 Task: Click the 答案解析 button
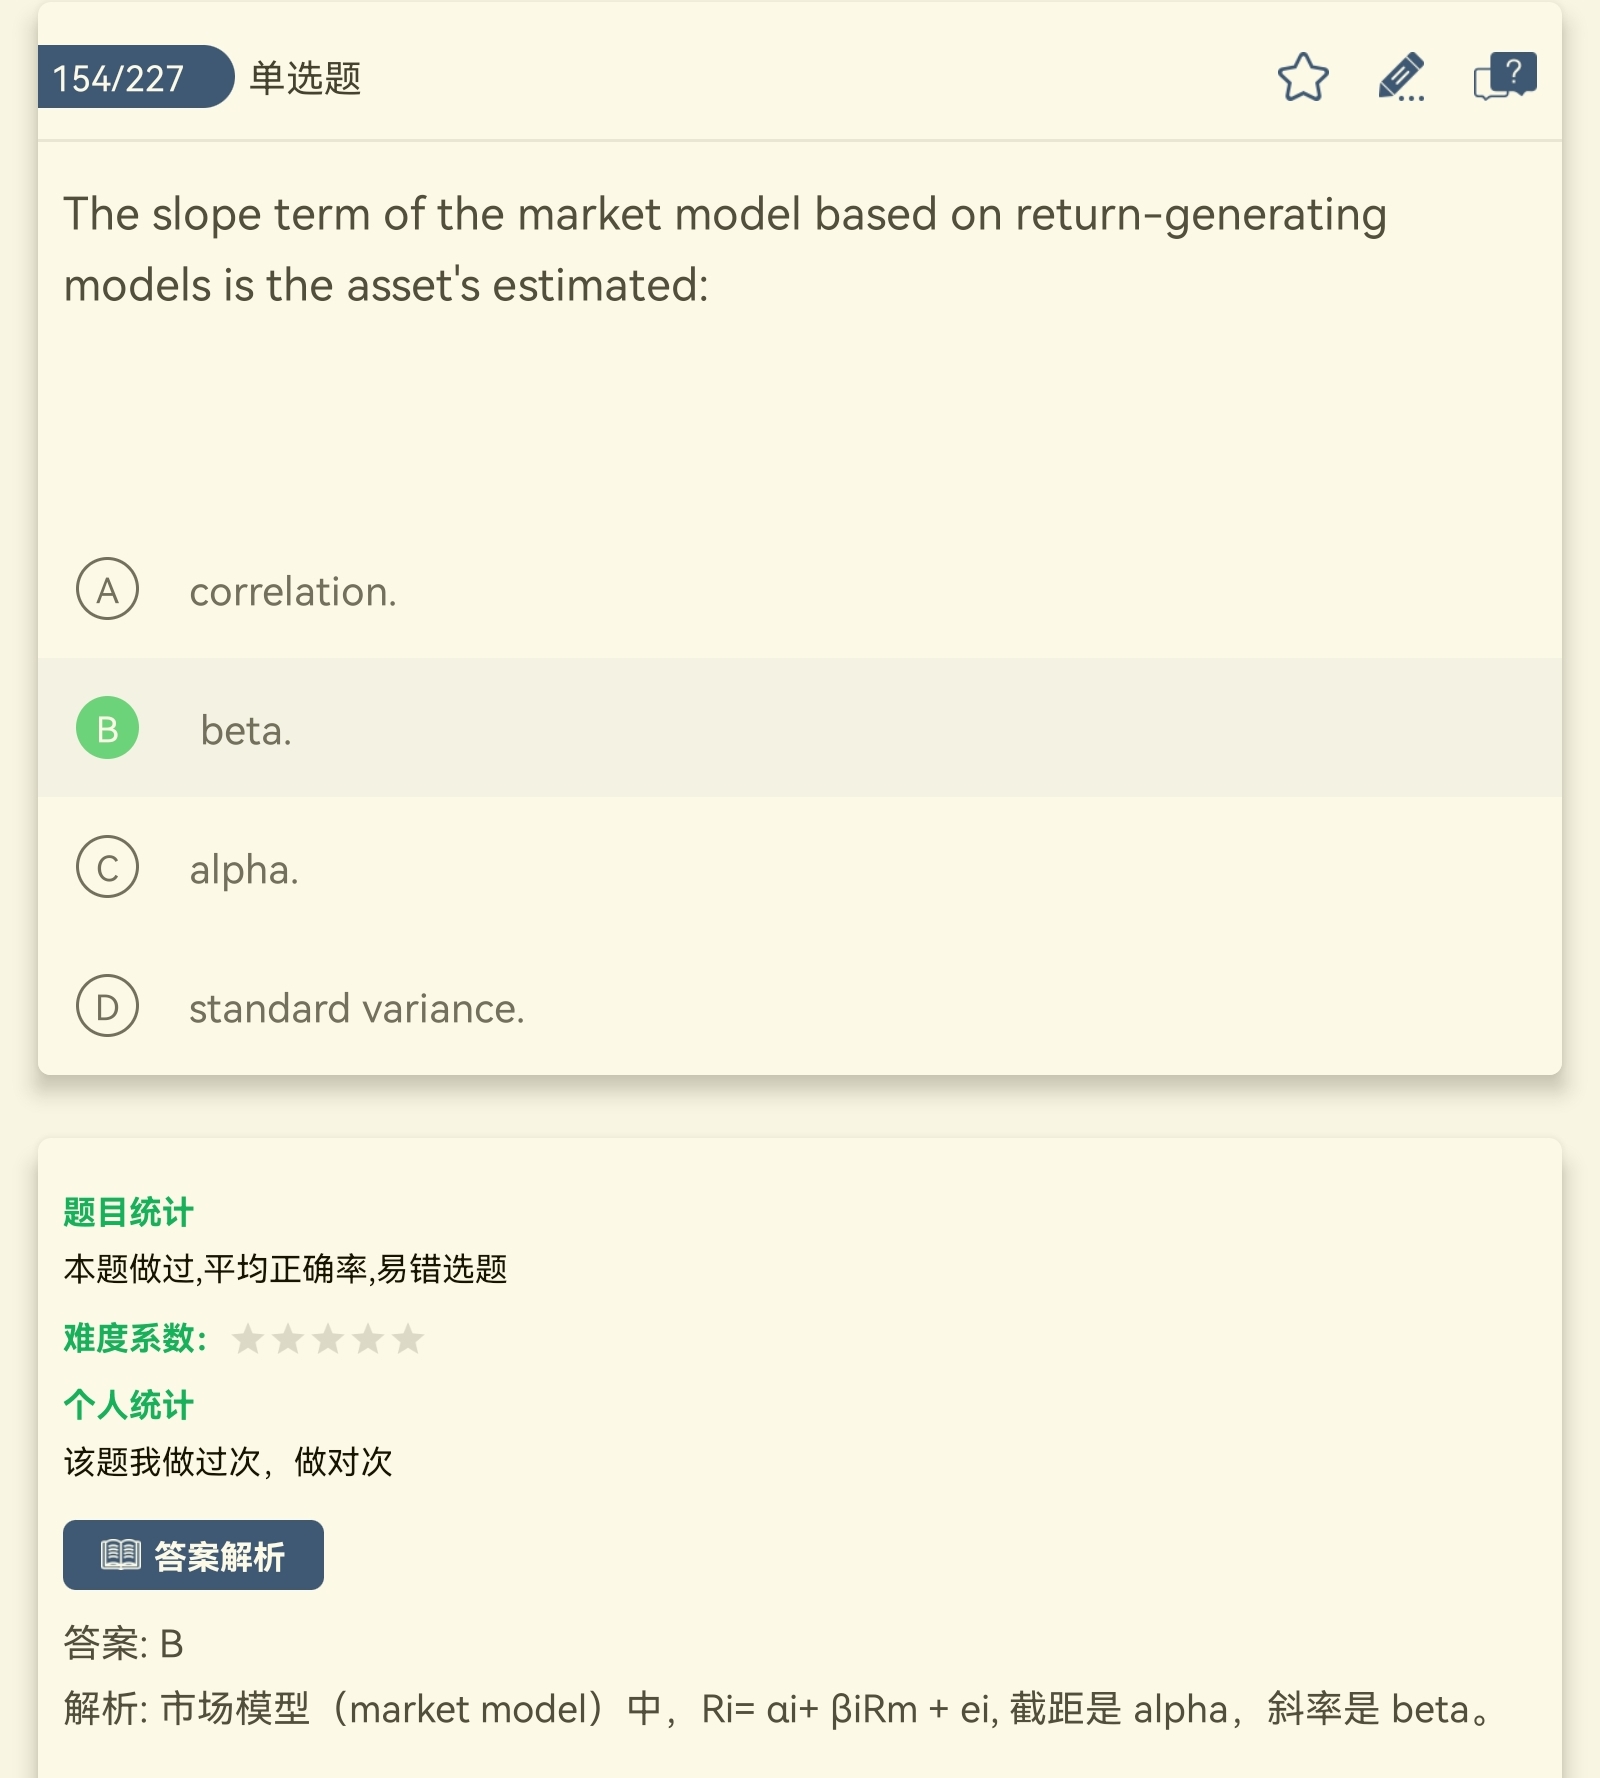tap(193, 1555)
